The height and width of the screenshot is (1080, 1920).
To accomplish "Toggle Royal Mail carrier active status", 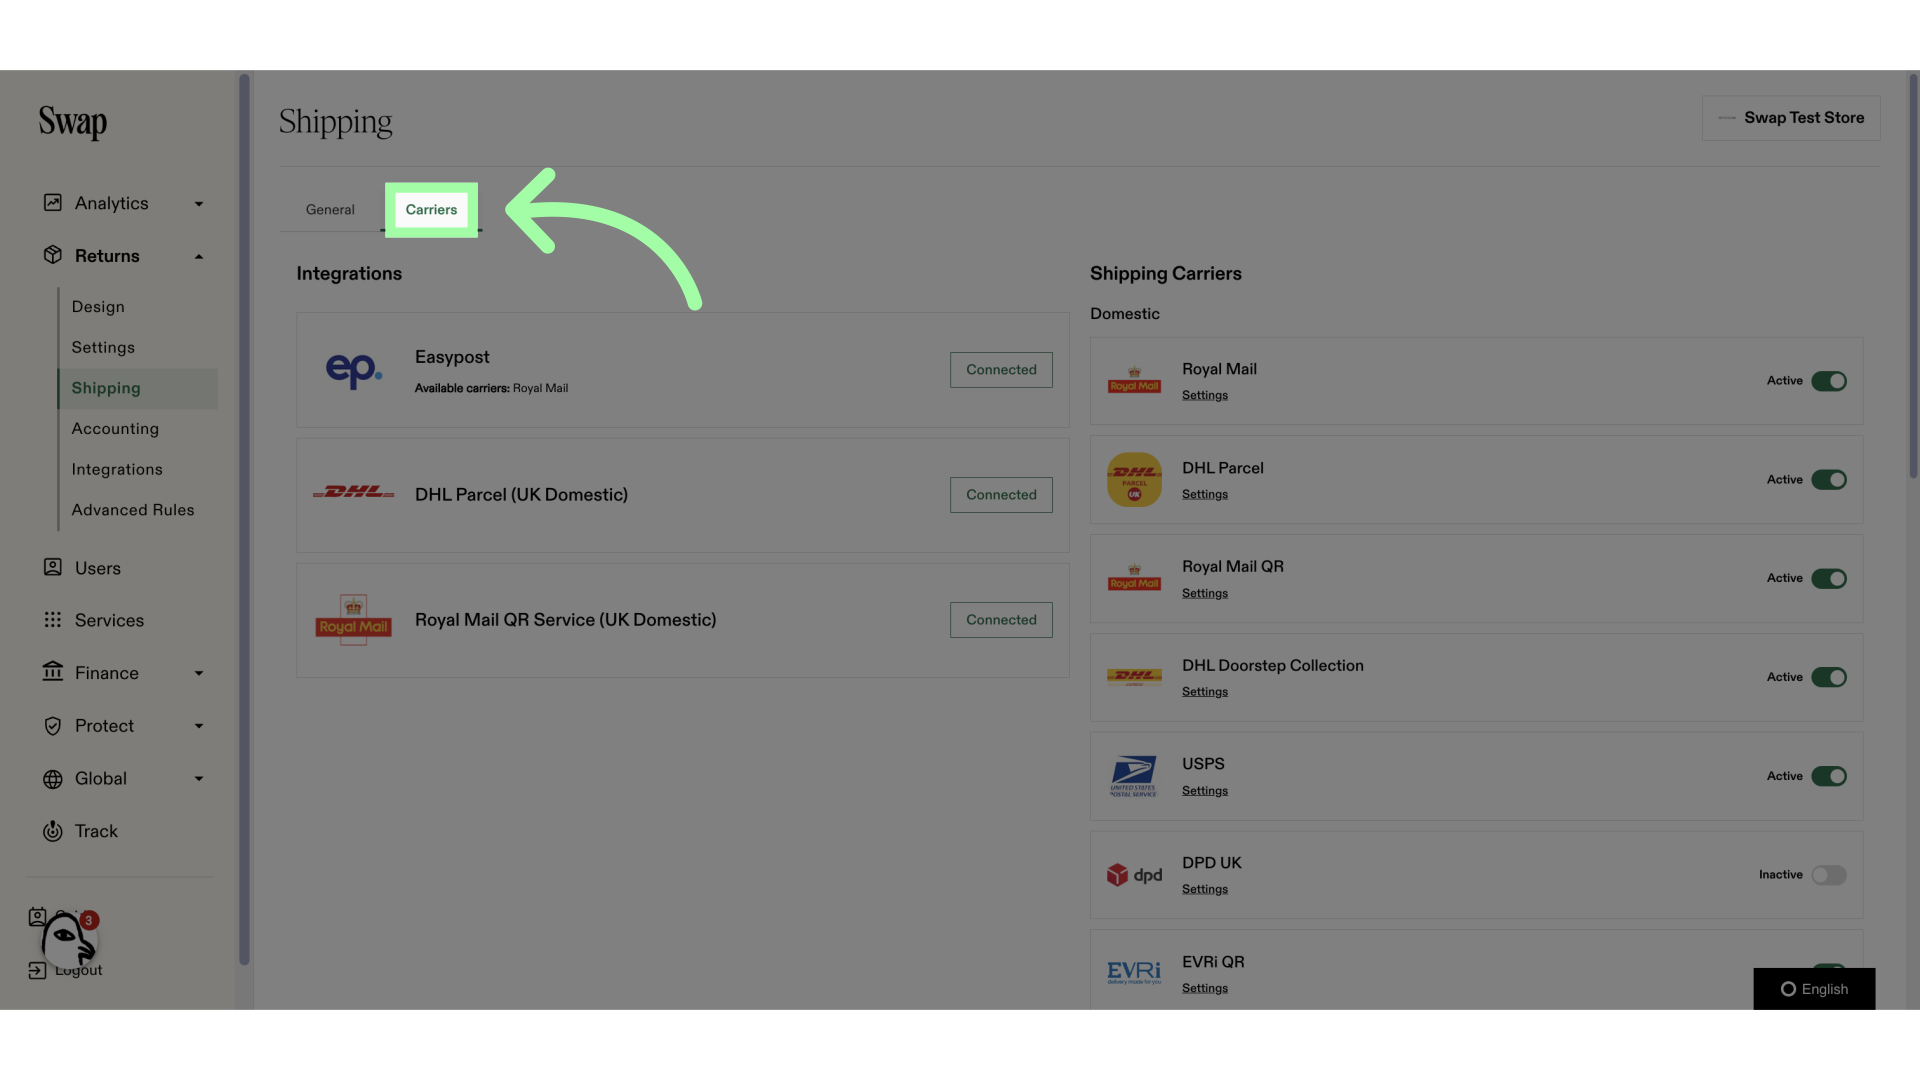I will click(x=1829, y=381).
